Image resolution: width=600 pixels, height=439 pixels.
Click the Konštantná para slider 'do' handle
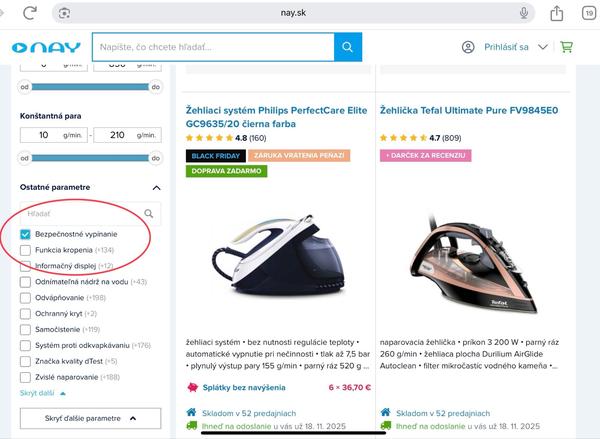click(156, 158)
